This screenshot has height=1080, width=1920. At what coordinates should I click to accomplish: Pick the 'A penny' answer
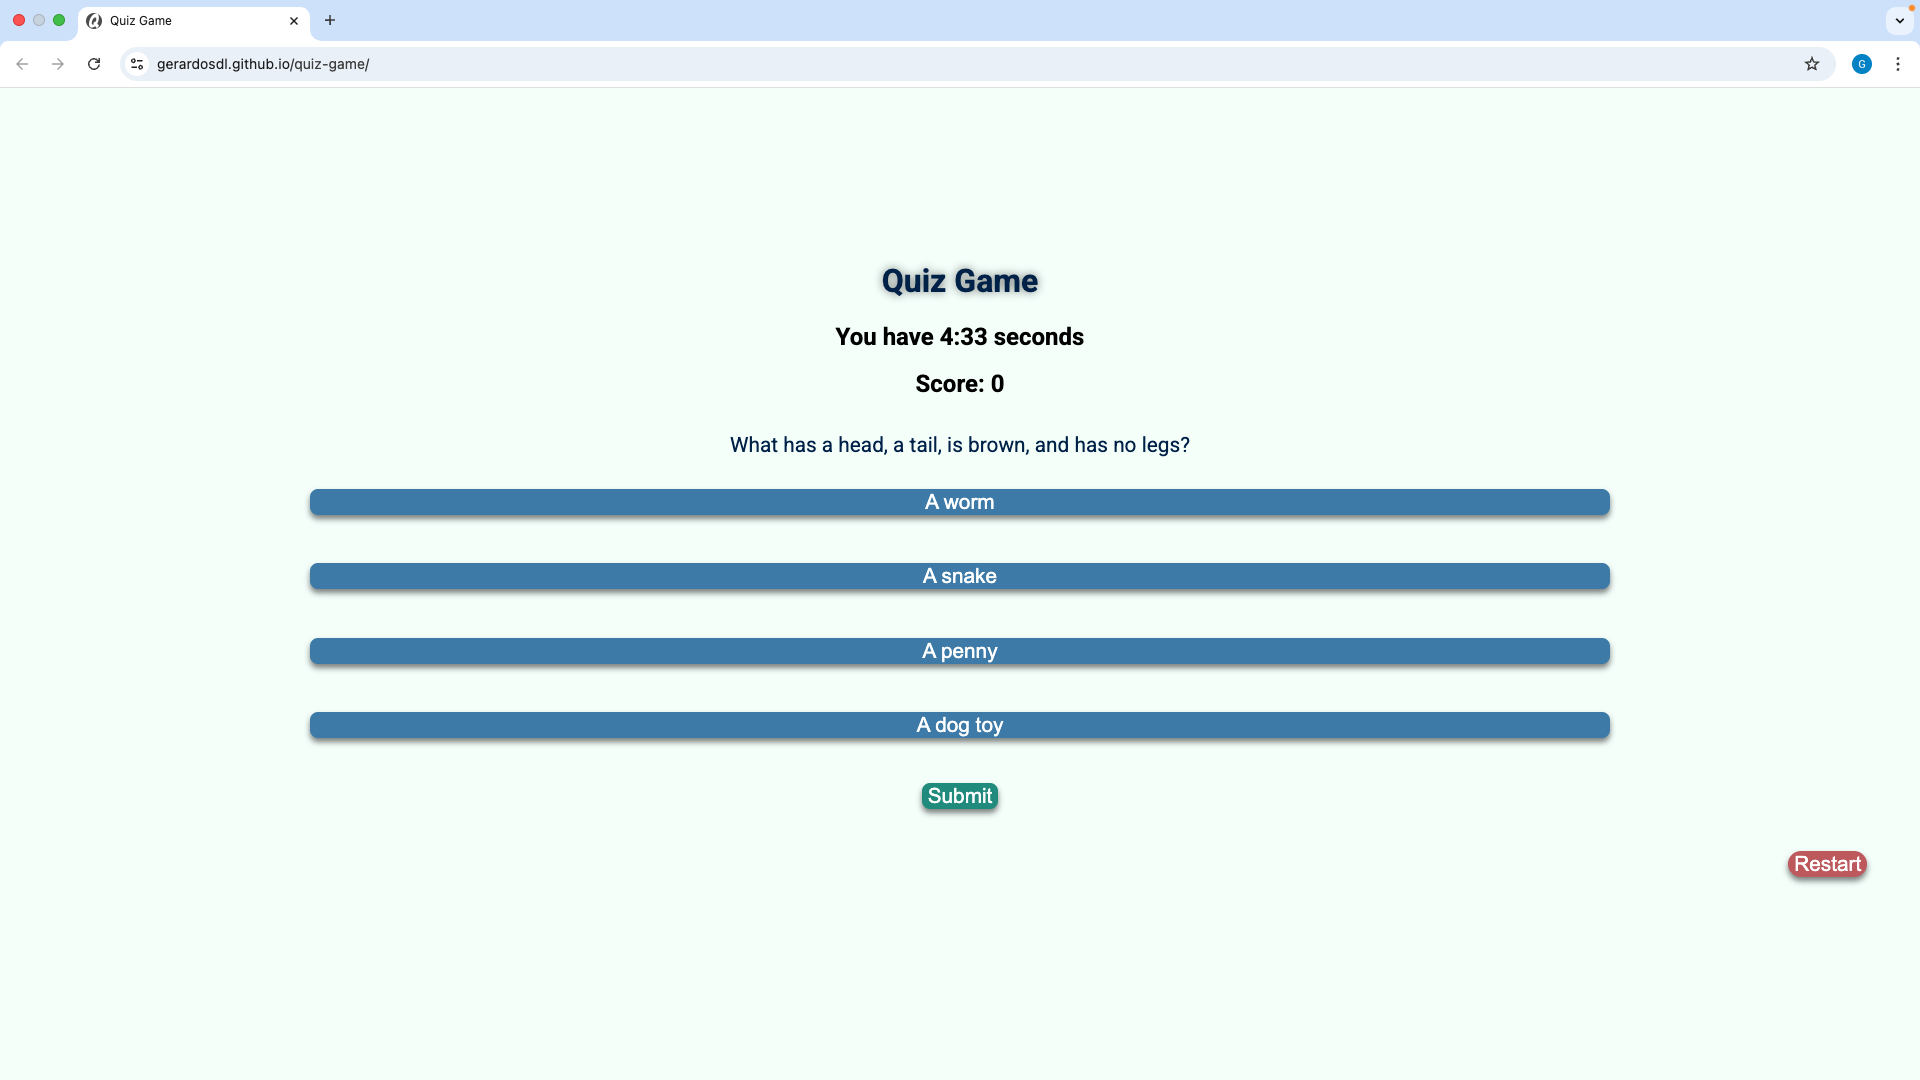[960, 651]
